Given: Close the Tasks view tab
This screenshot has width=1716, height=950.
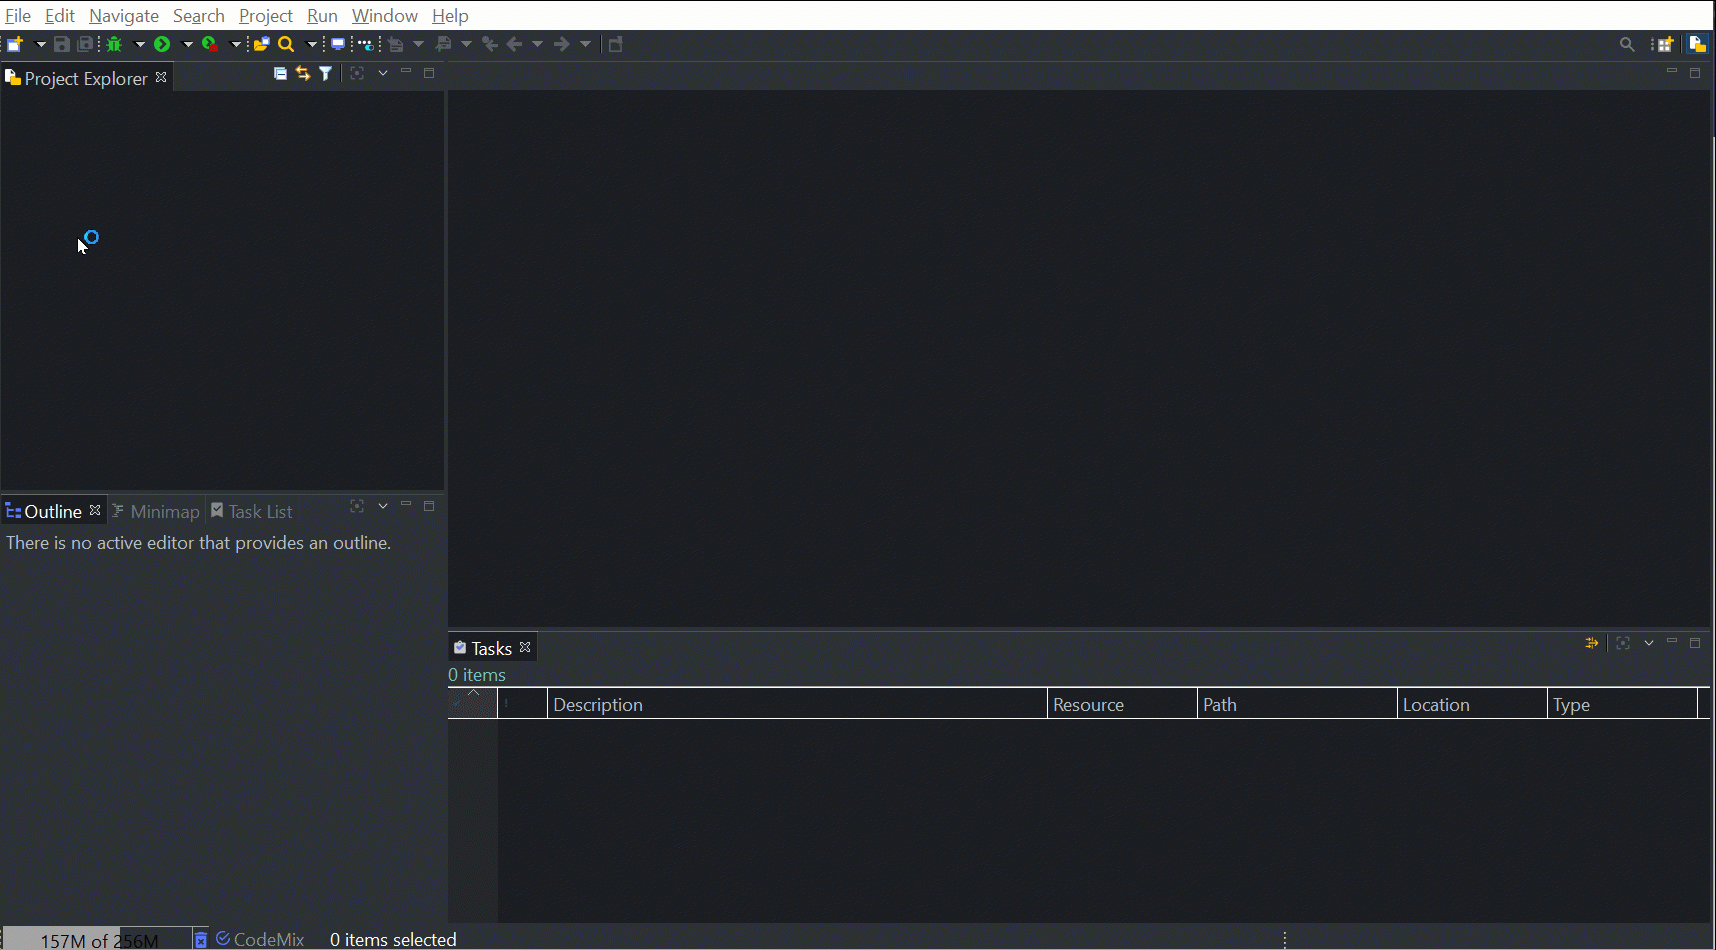Looking at the screenshot, I should coord(525,648).
